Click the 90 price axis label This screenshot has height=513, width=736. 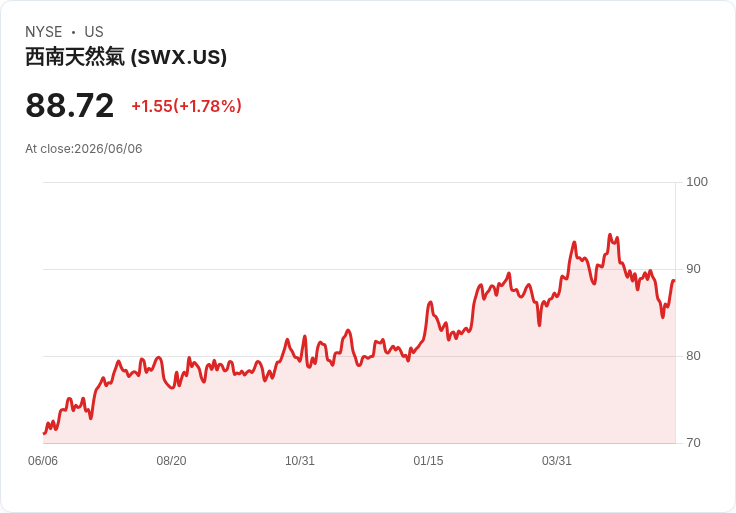pyautogui.click(x=693, y=269)
